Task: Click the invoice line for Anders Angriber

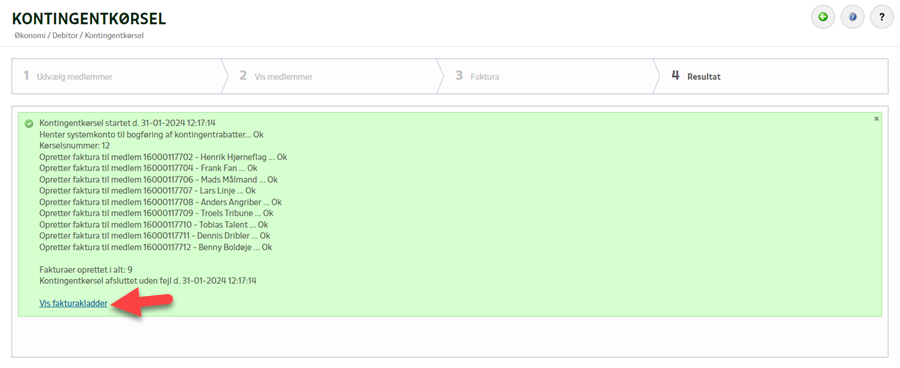Action: coord(161,202)
